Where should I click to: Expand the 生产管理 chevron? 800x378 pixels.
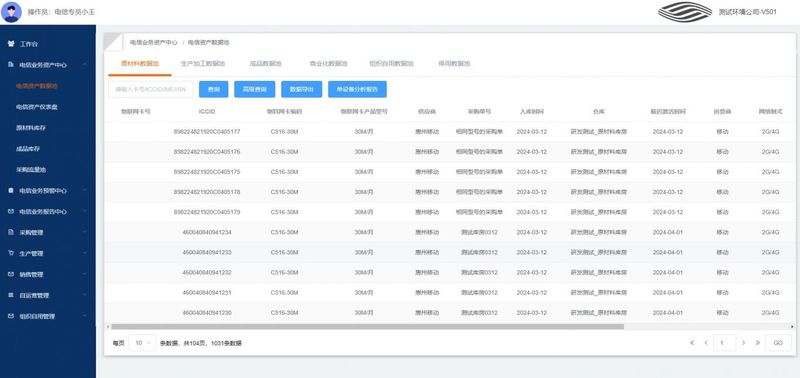(84, 253)
